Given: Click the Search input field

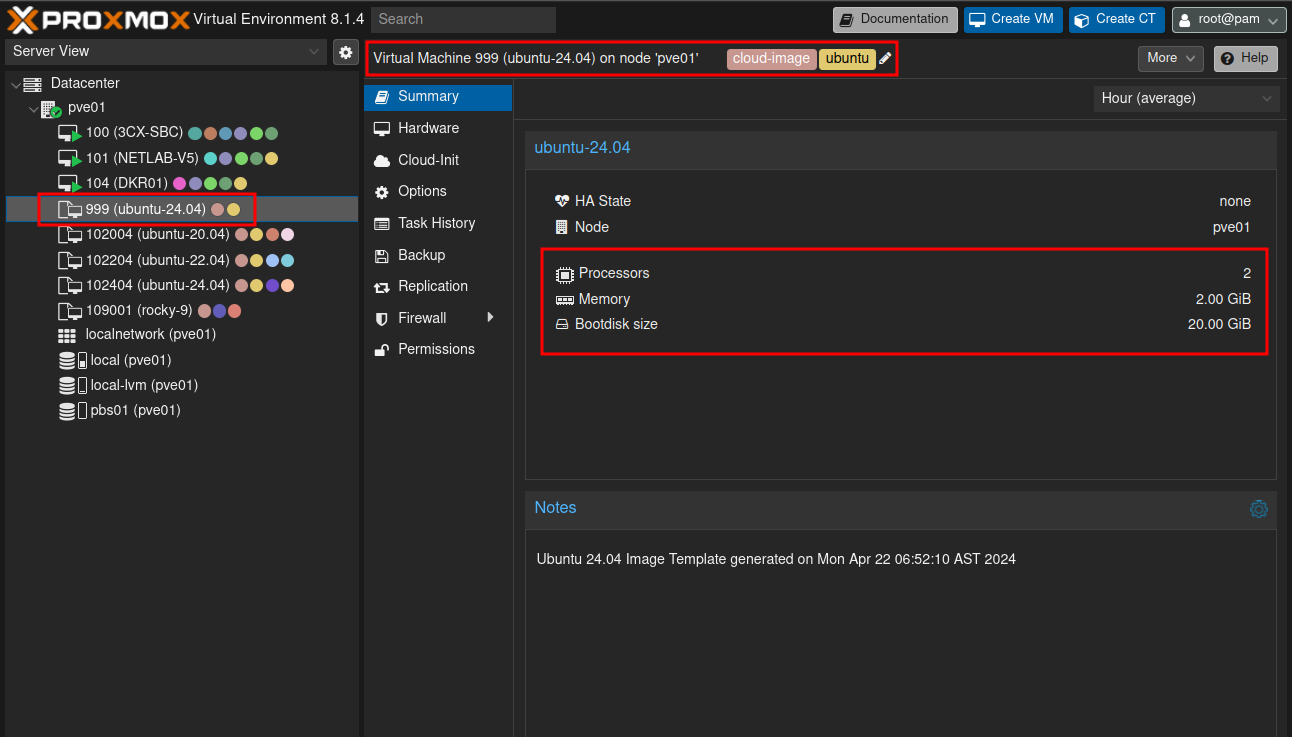Looking at the screenshot, I should (x=463, y=19).
